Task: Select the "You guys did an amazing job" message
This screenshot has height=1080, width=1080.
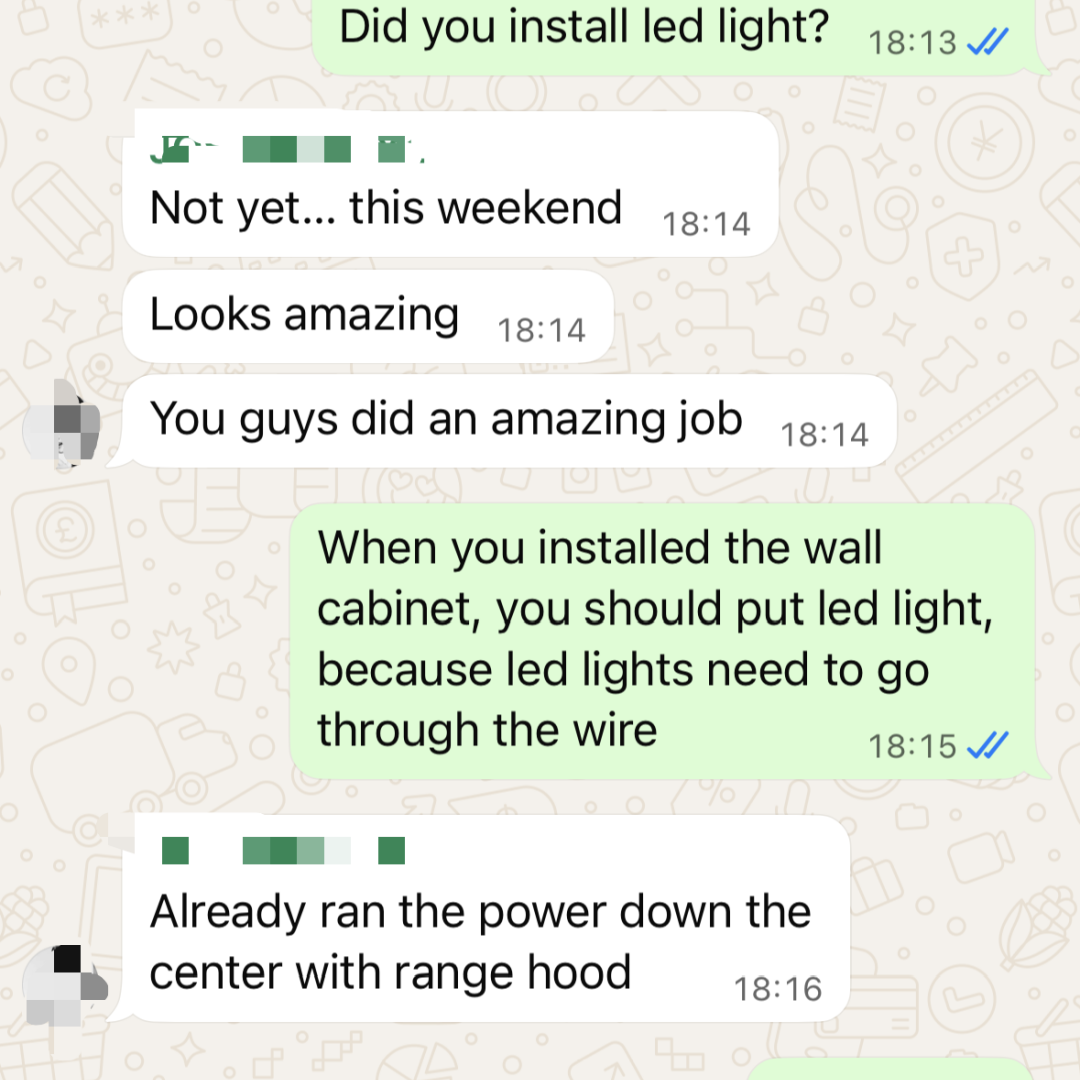Action: coord(510,421)
